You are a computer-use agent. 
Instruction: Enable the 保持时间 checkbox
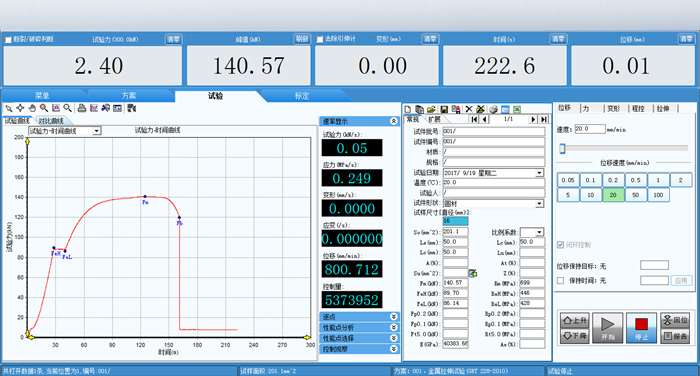pos(561,280)
